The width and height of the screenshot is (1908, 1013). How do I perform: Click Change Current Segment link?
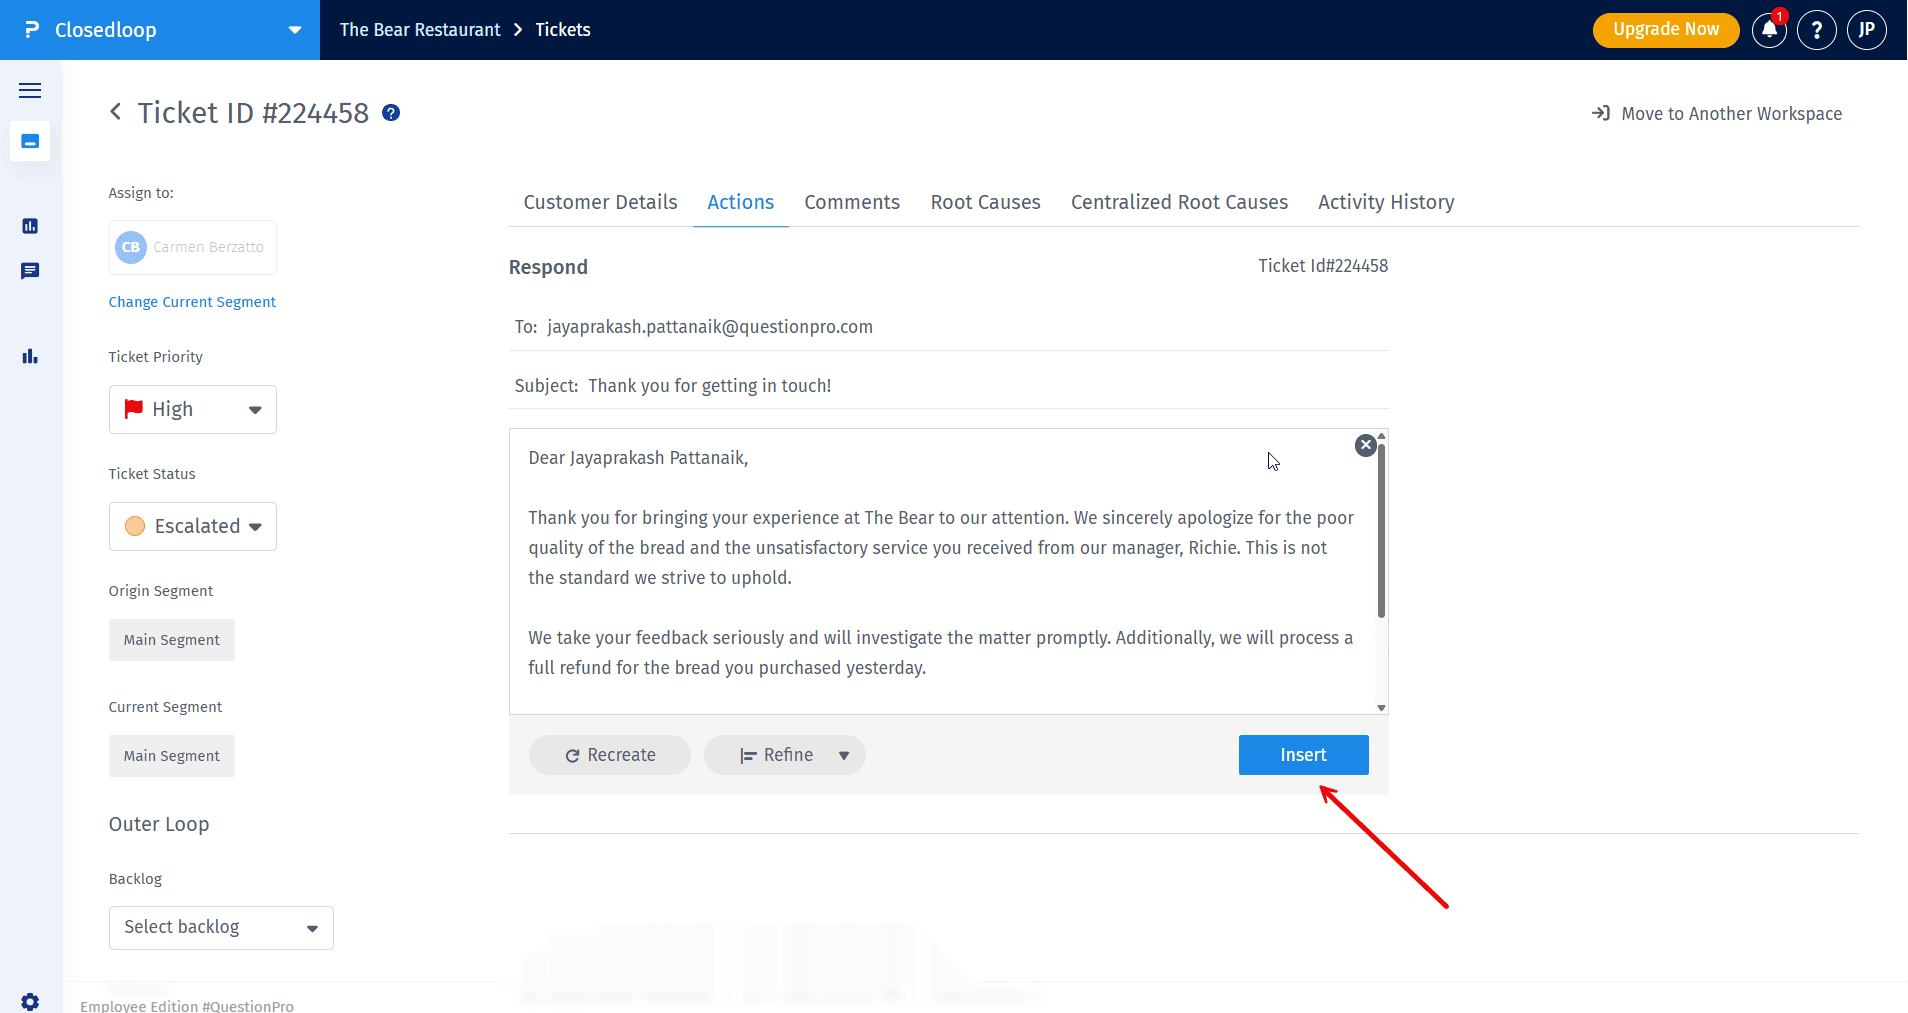(192, 302)
